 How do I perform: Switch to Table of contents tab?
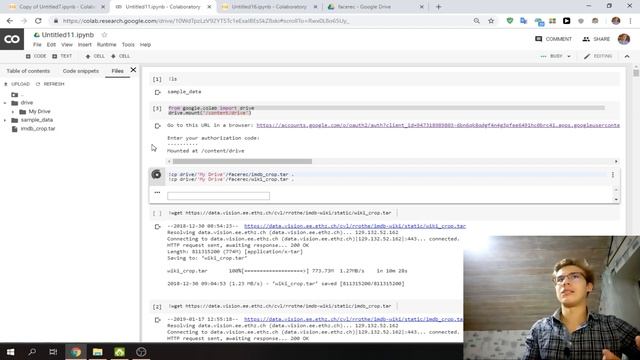coord(28,71)
